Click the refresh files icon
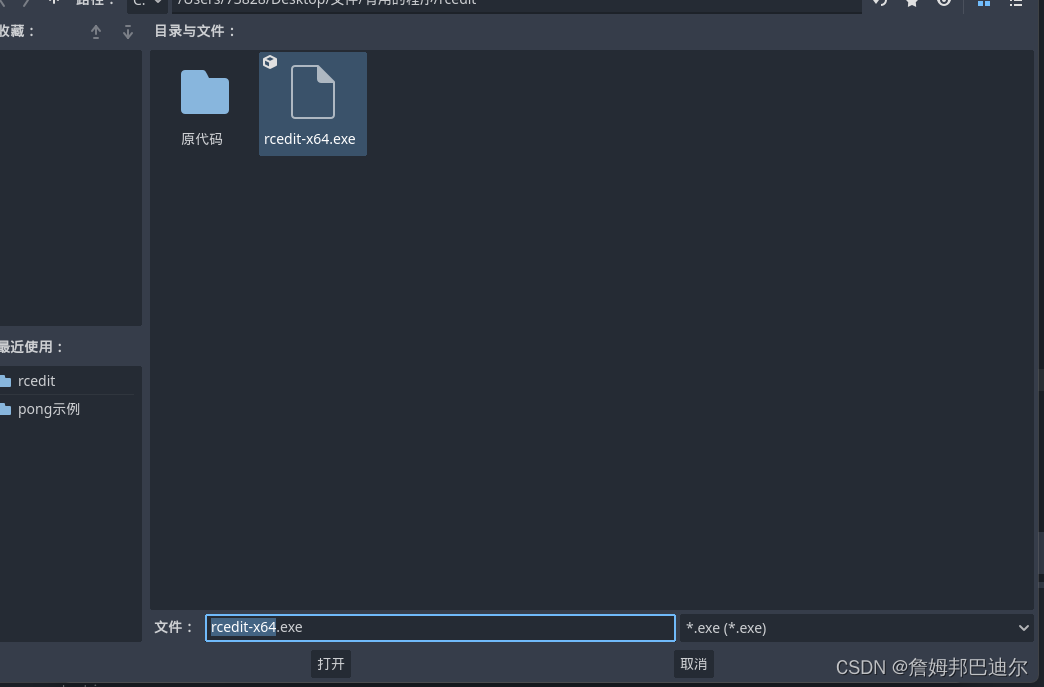Viewport: 1044px width, 687px height. [878, 3]
